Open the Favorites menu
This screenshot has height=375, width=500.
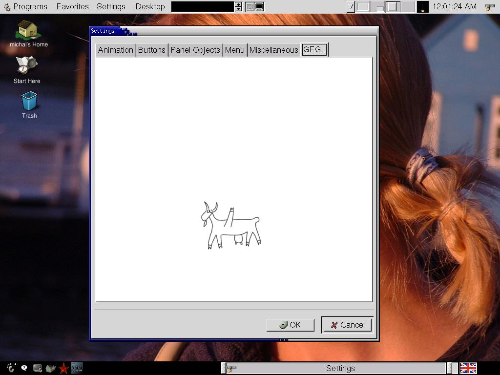point(72,7)
